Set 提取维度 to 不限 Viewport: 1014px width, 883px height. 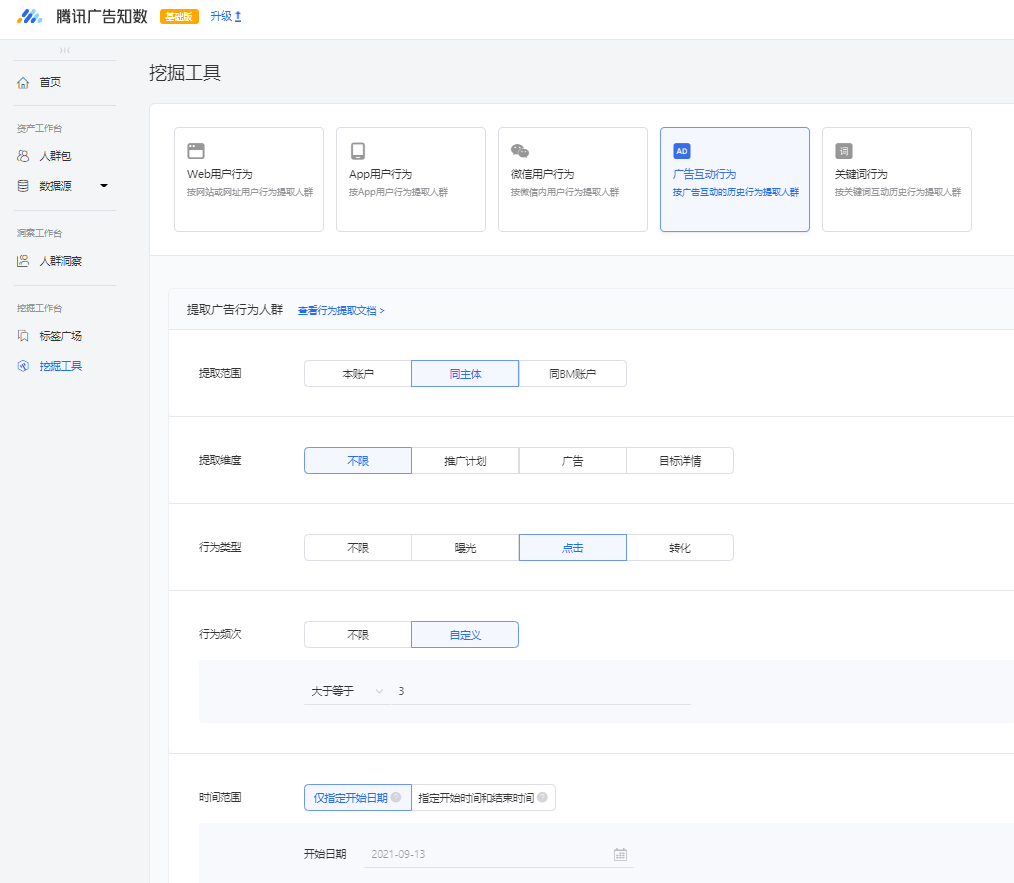click(358, 461)
